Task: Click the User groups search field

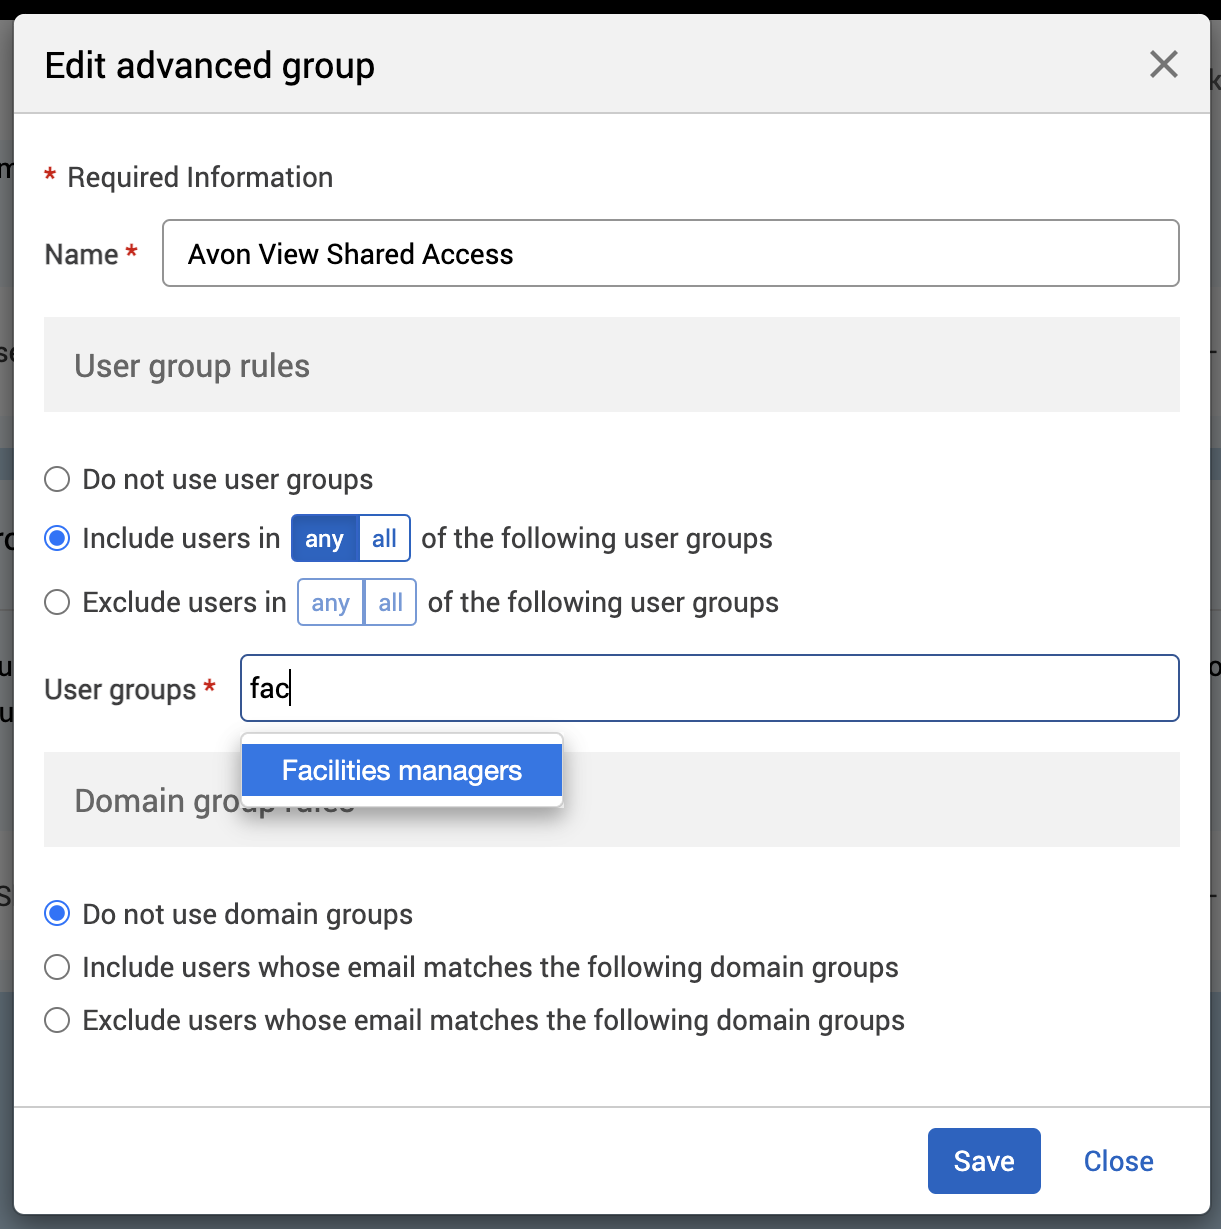Action: pyautogui.click(x=710, y=689)
